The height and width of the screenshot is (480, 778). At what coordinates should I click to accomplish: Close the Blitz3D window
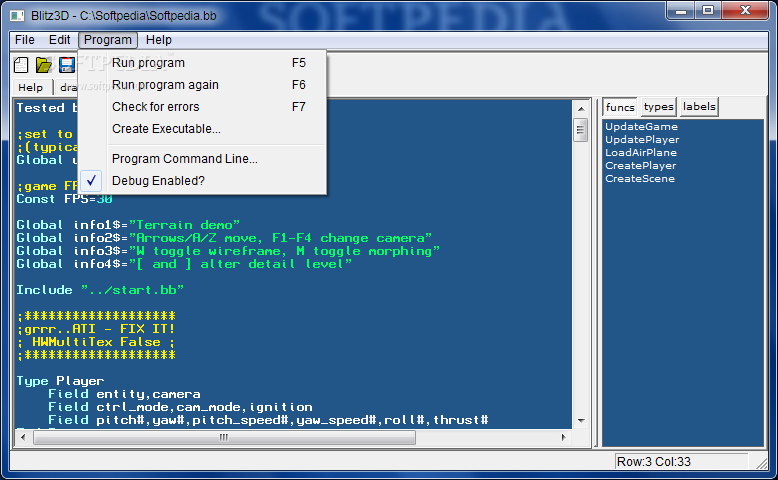745,10
